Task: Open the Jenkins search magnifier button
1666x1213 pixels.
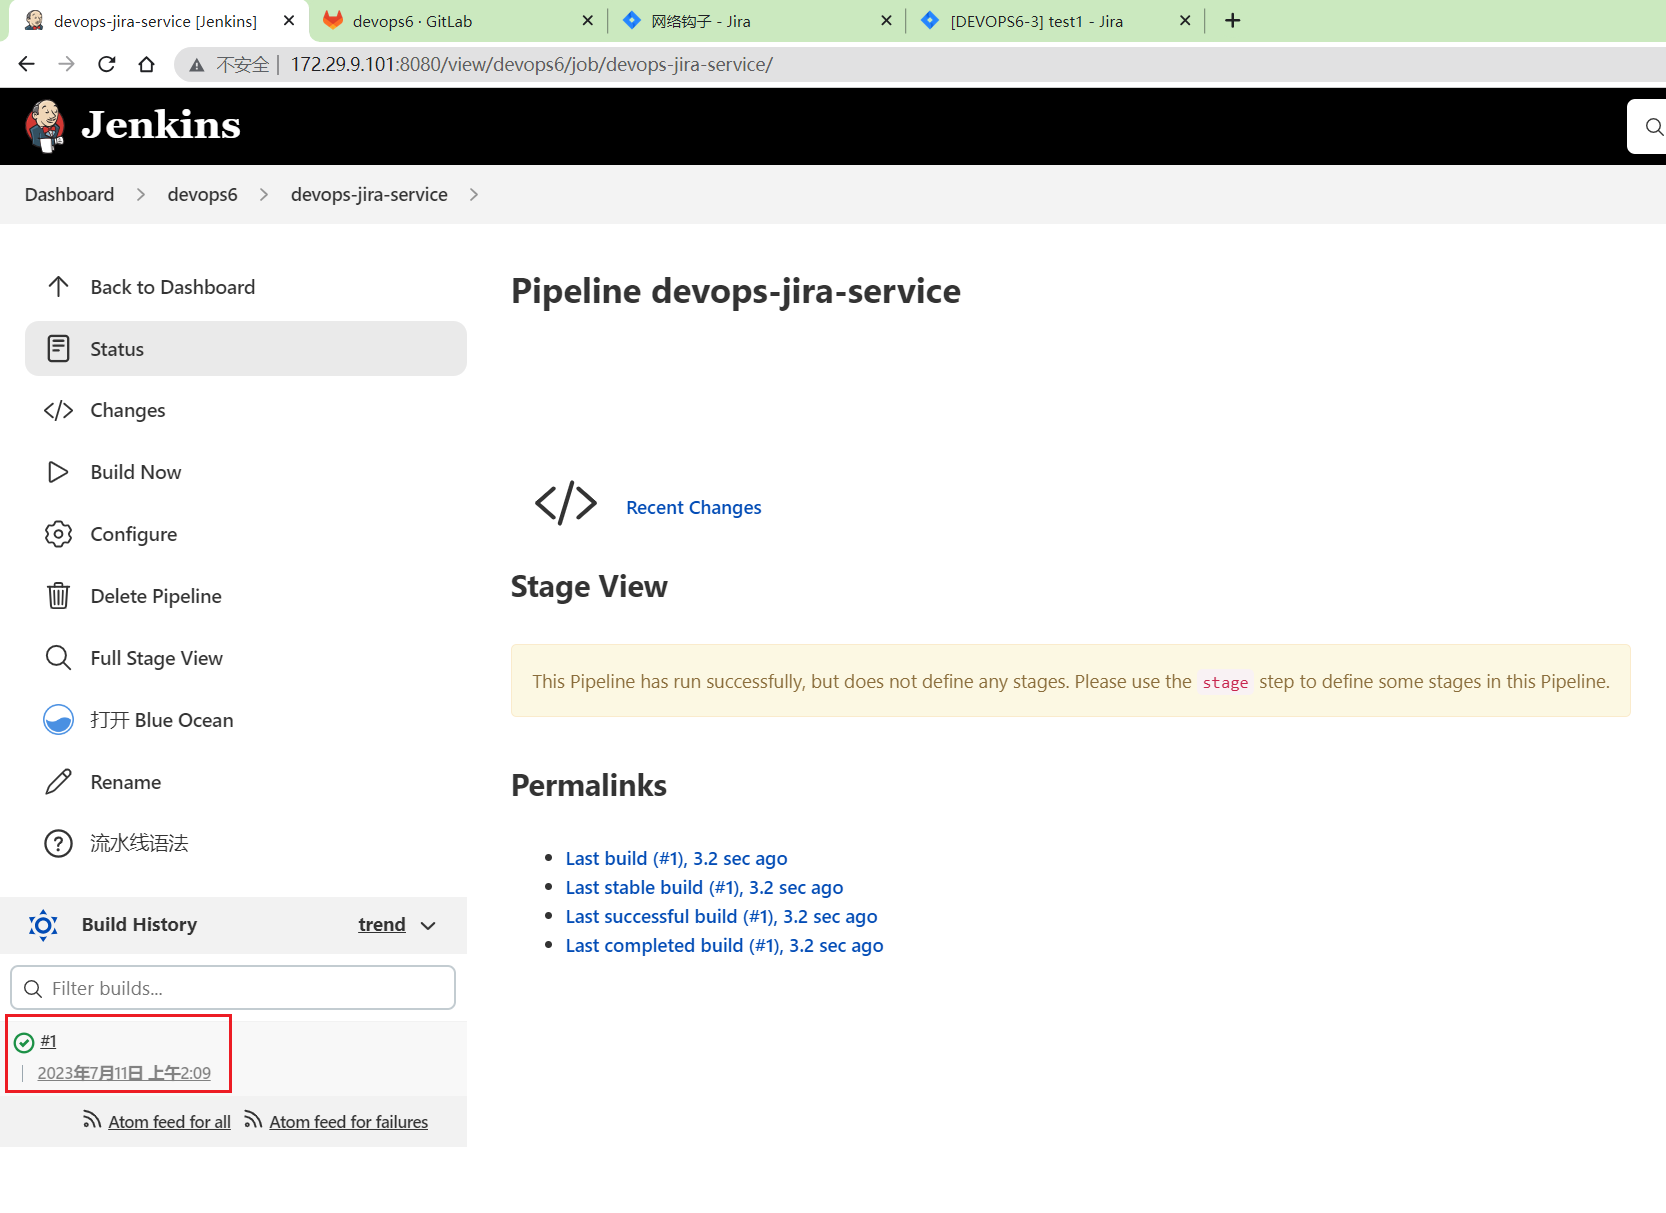Action: point(1653,127)
